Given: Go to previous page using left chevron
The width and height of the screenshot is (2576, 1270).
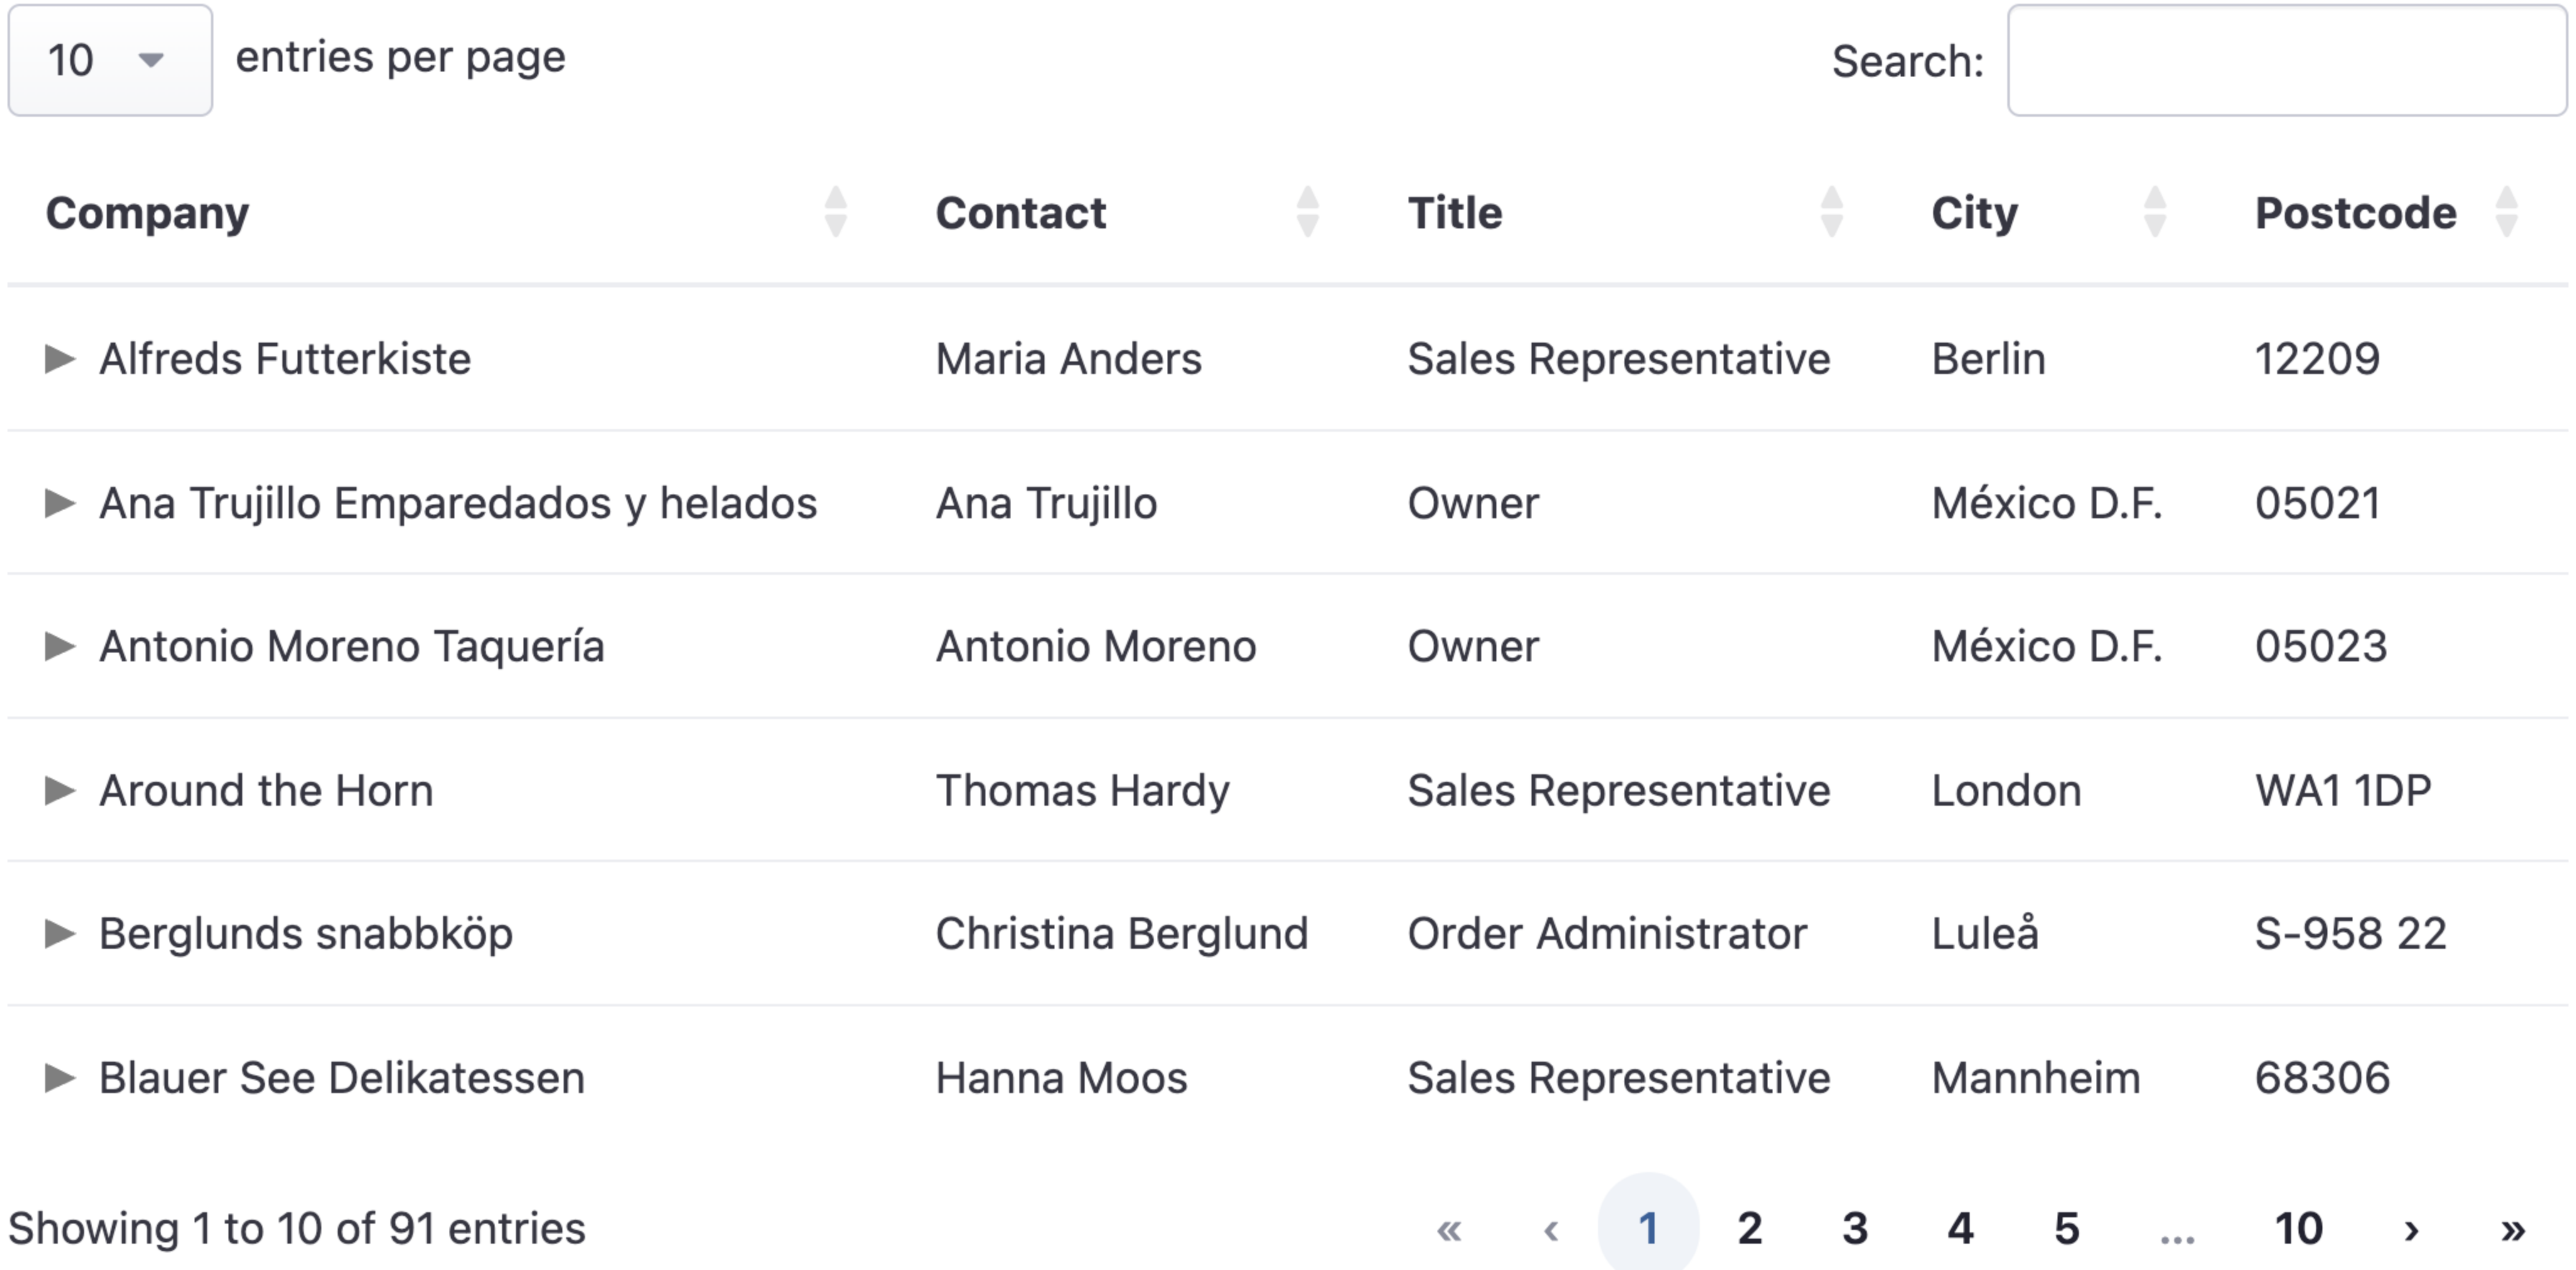Looking at the screenshot, I should [x=1550, y=1228].
